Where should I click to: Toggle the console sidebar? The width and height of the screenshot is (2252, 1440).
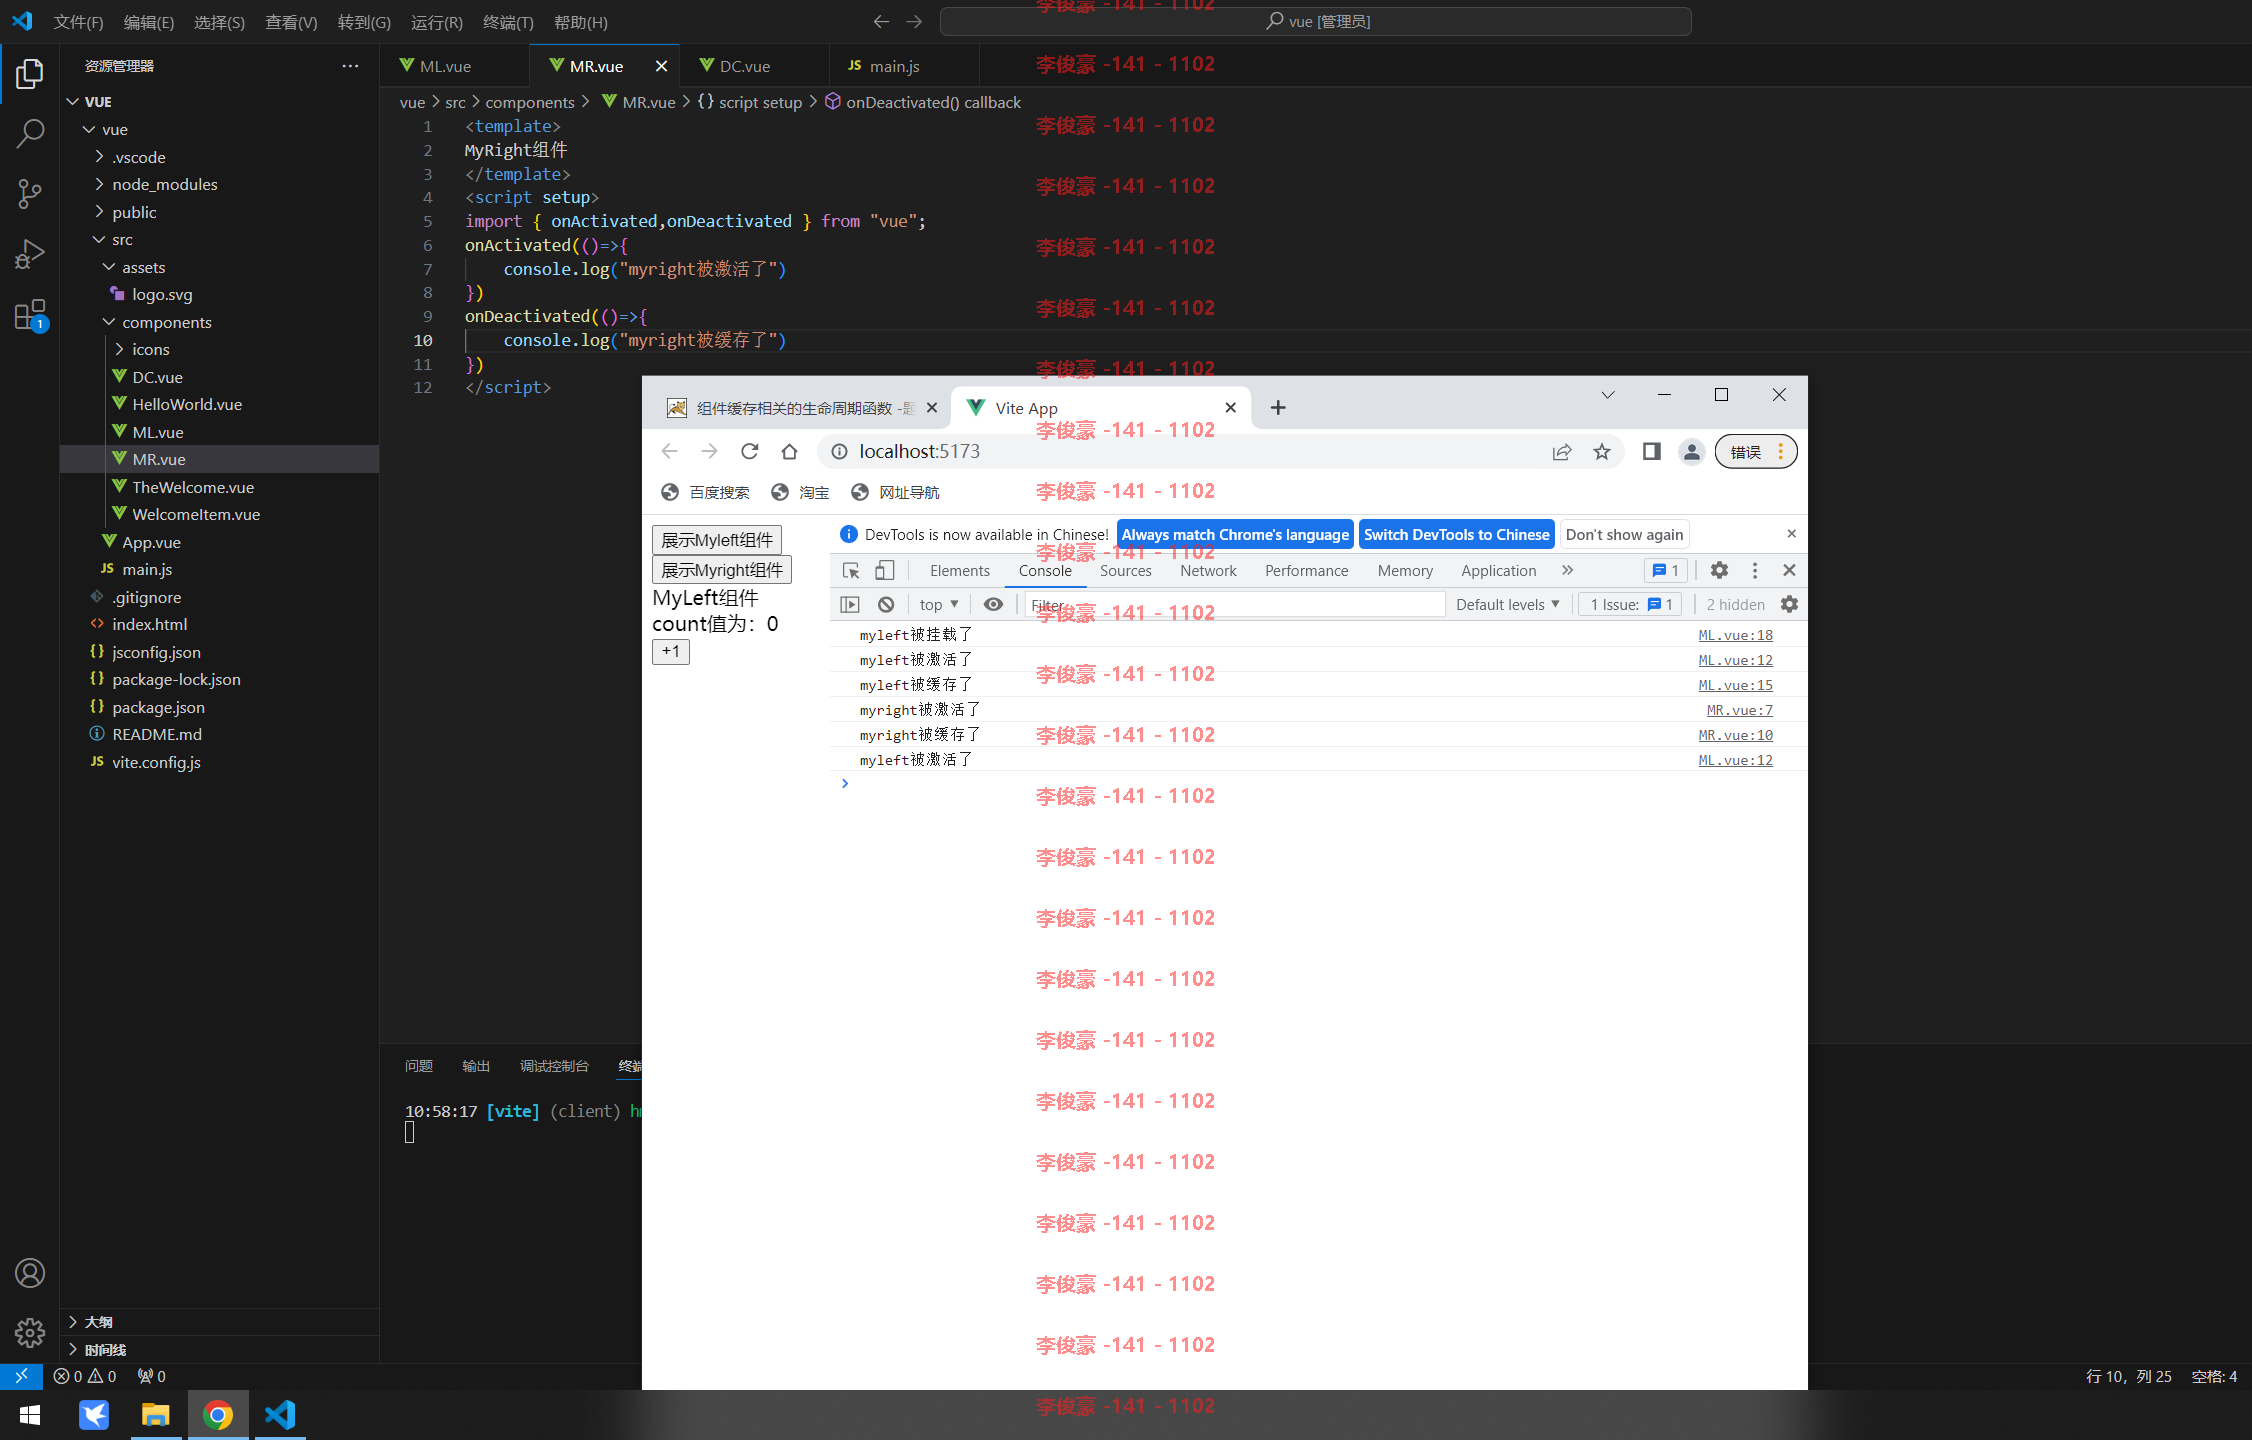tap(850, 604)
